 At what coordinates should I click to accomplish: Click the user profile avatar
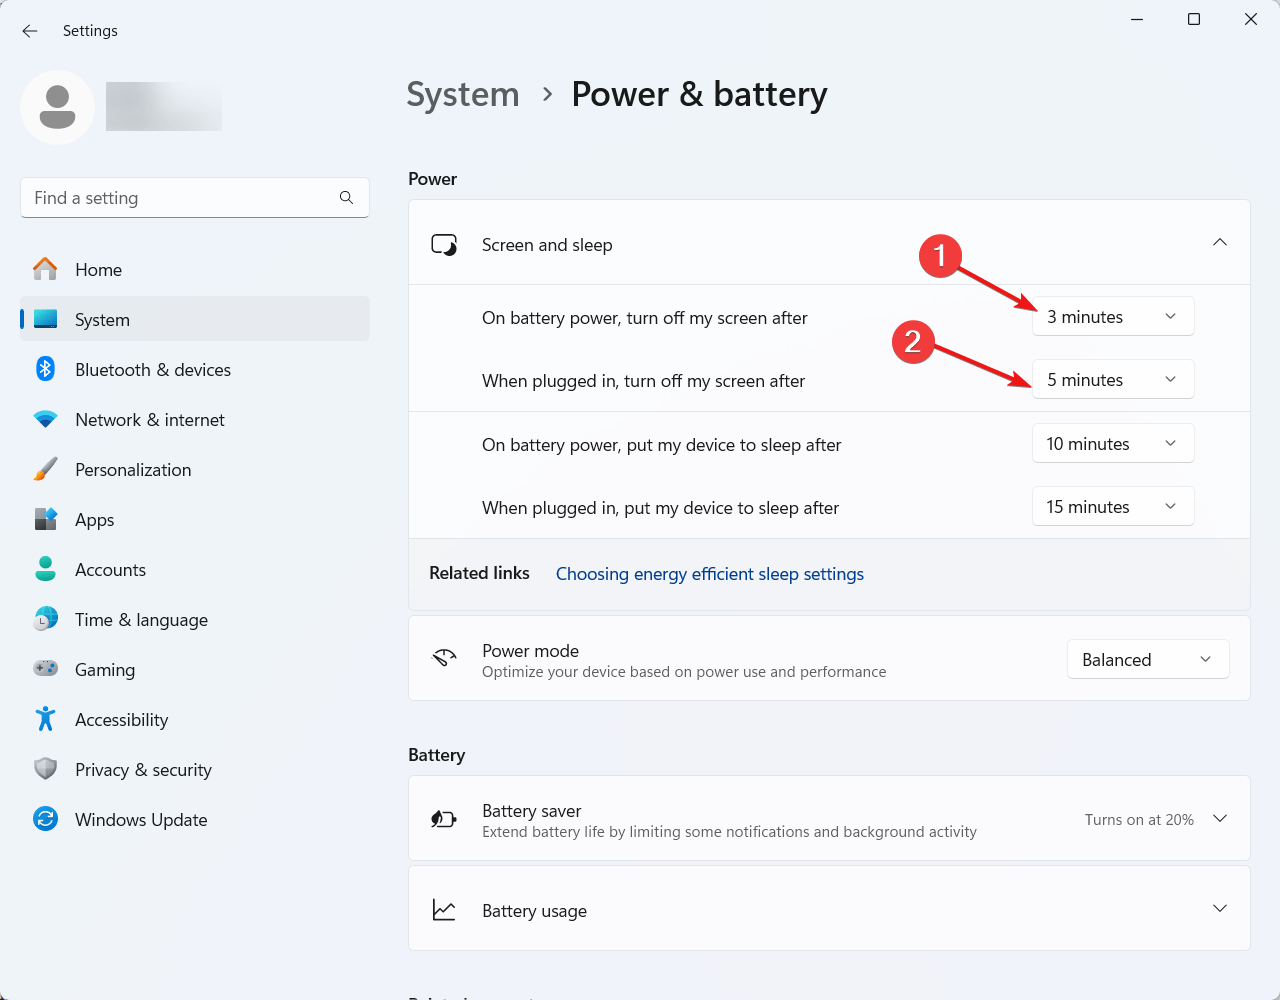[58, 107]
